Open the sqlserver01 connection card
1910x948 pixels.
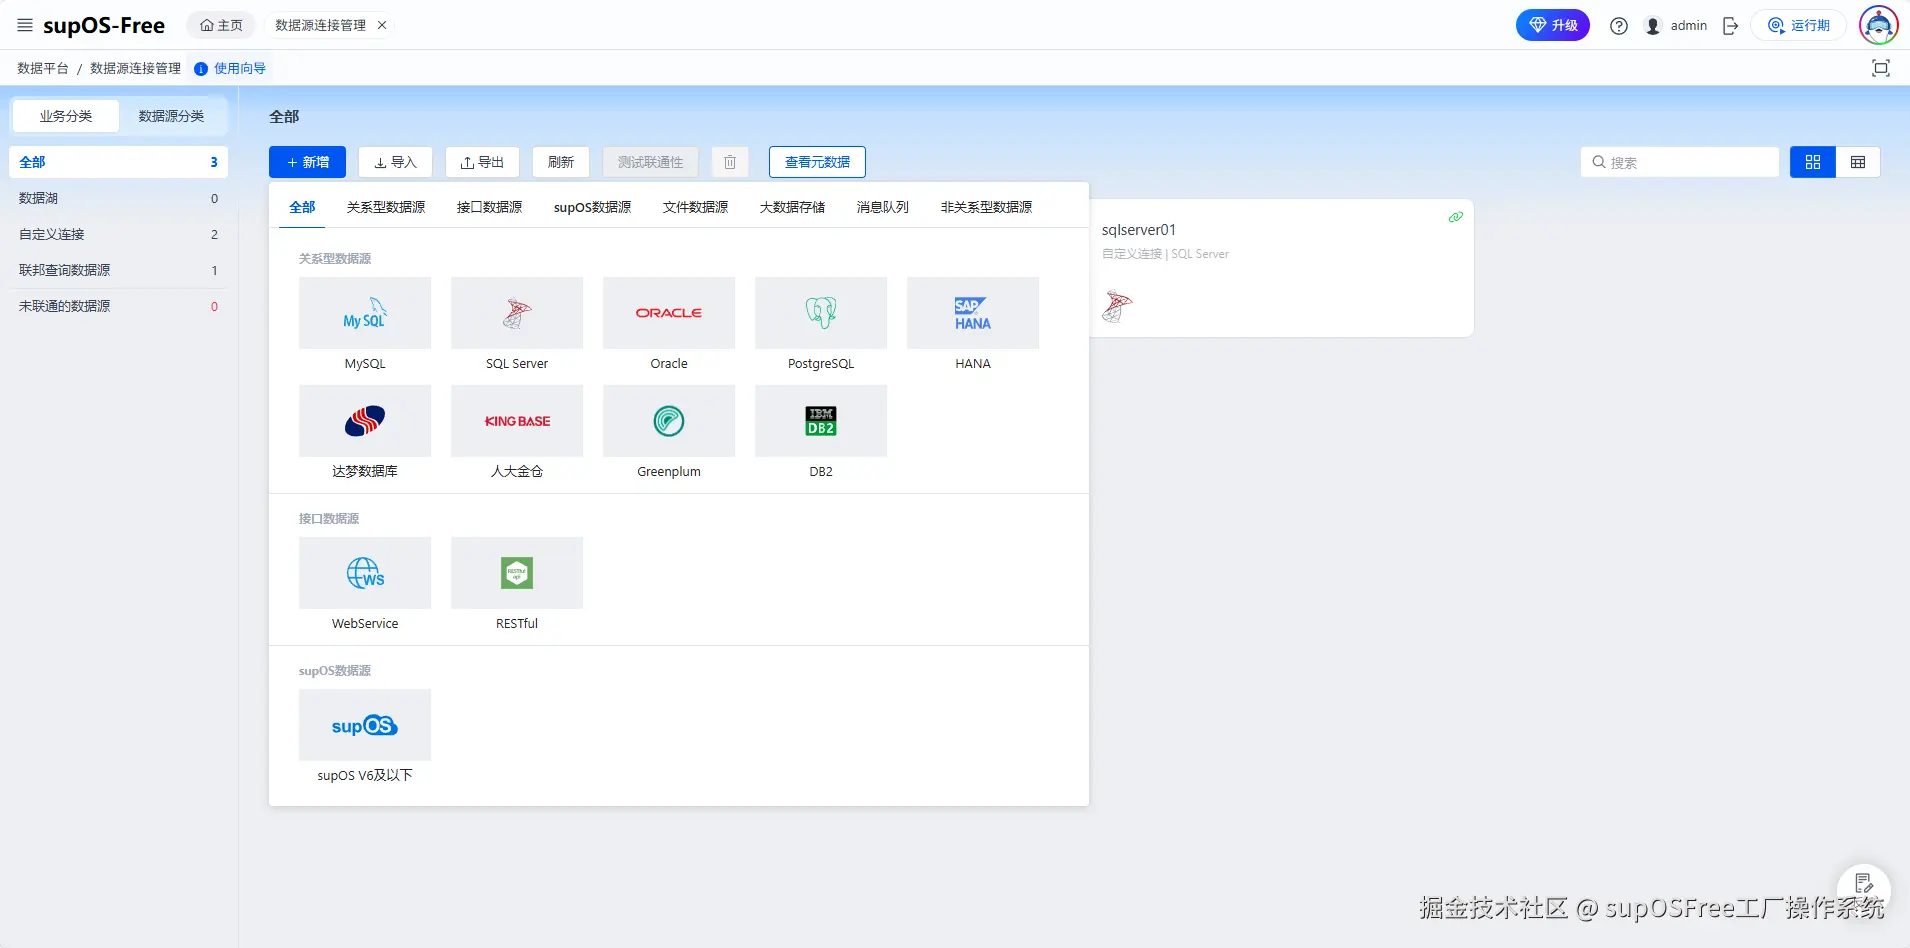(x=1281, y=268)
